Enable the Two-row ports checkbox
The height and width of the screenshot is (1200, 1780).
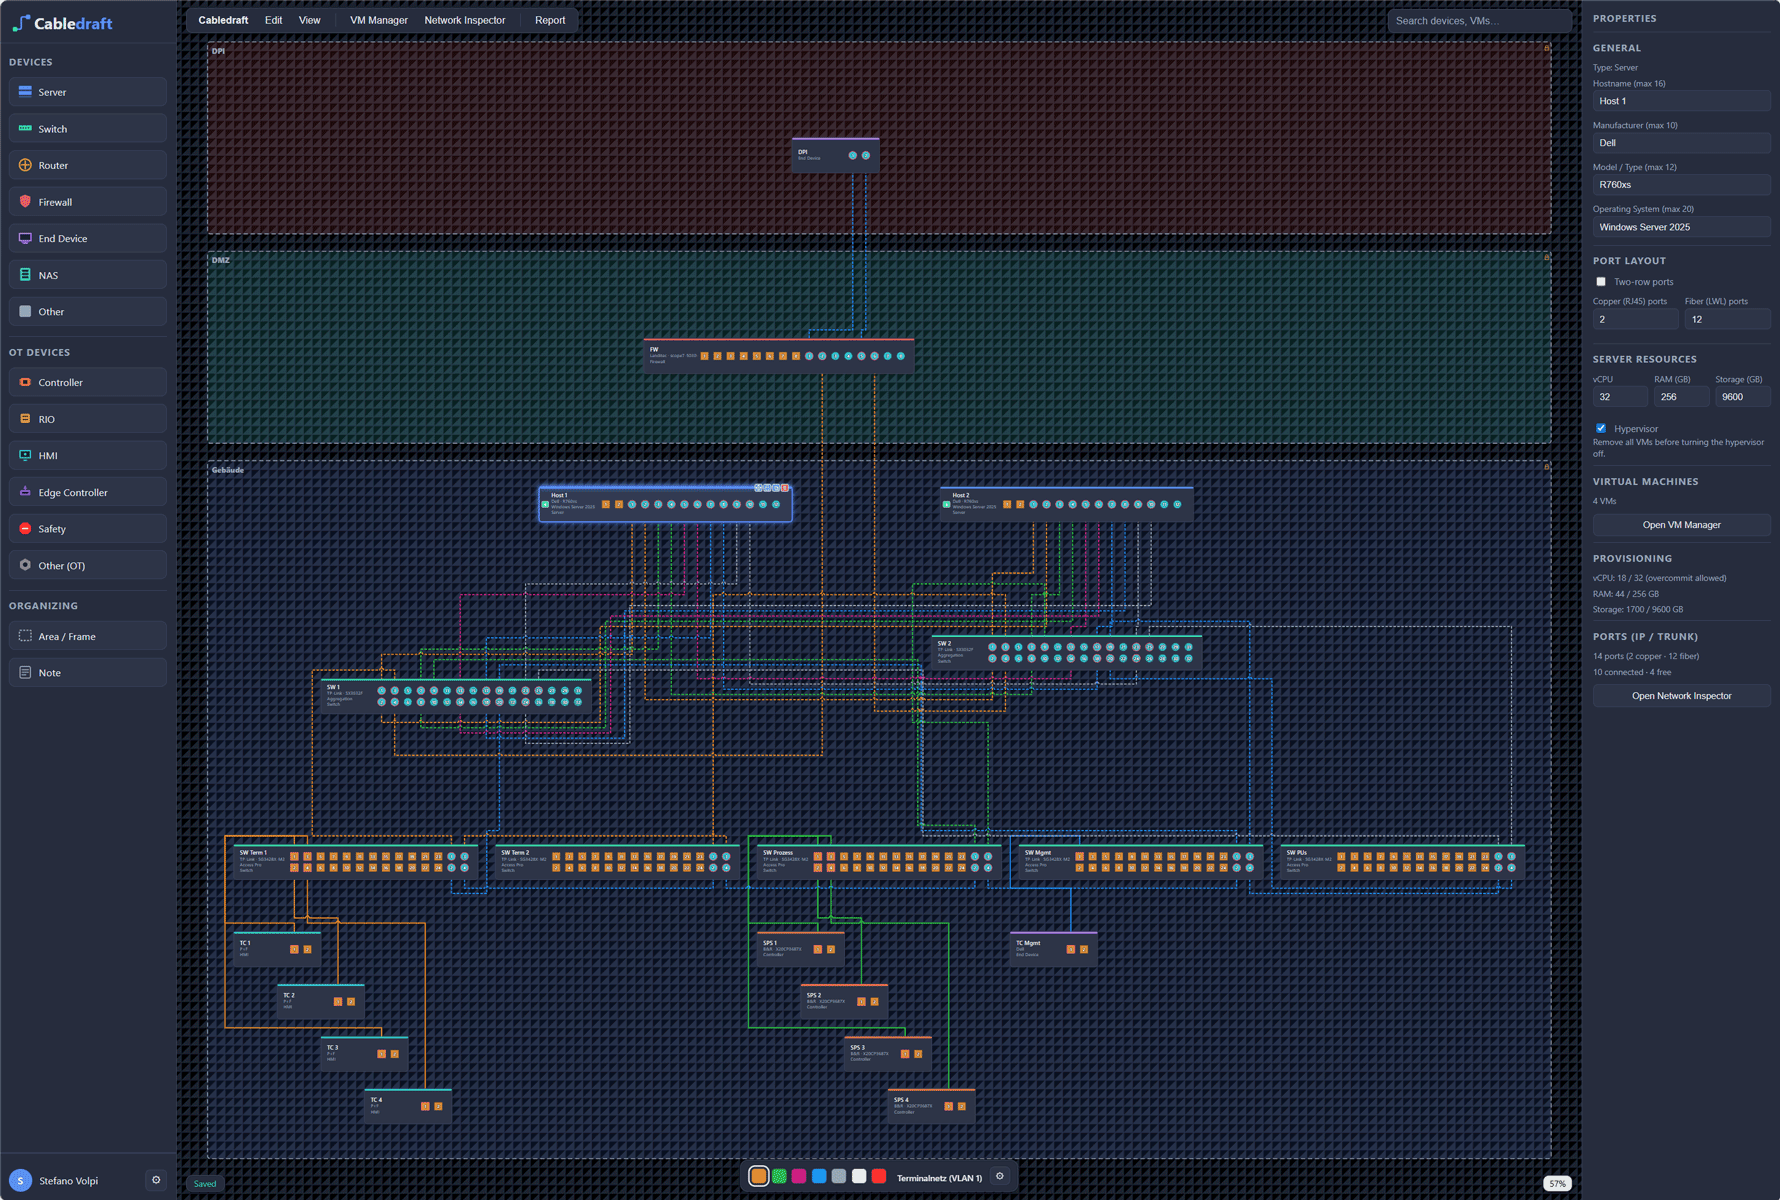click(x=1601, y=282)
